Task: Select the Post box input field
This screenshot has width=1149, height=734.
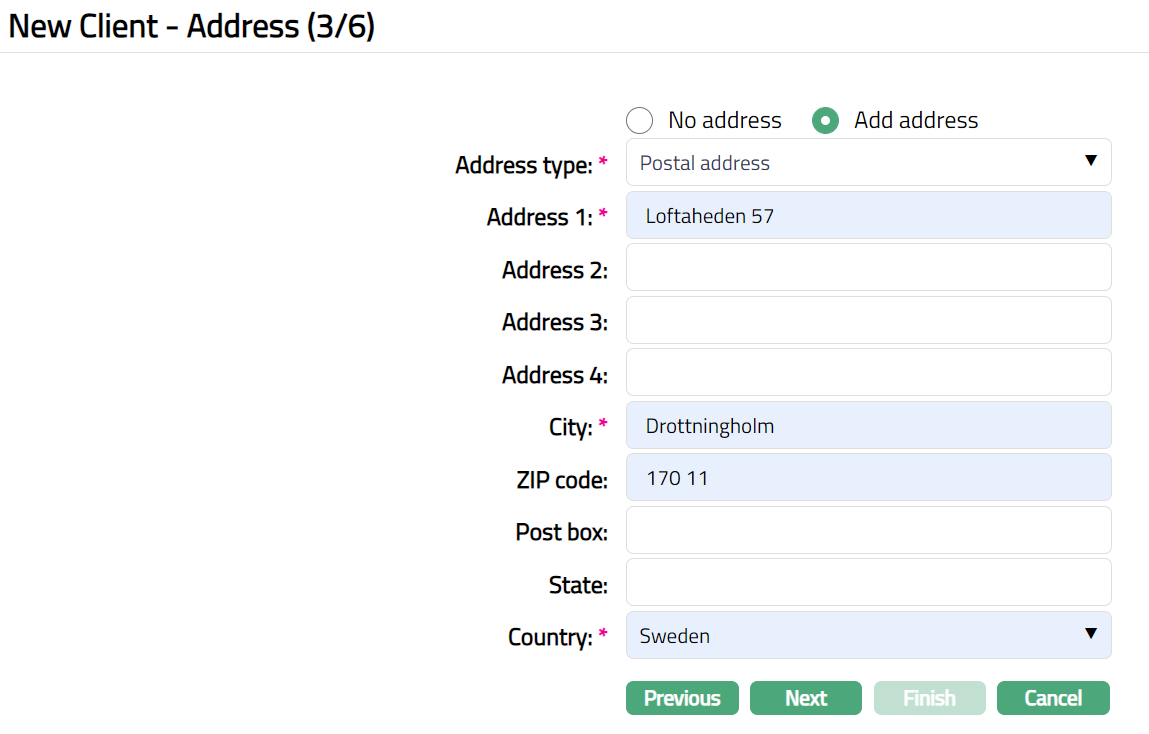Action: 867,530
